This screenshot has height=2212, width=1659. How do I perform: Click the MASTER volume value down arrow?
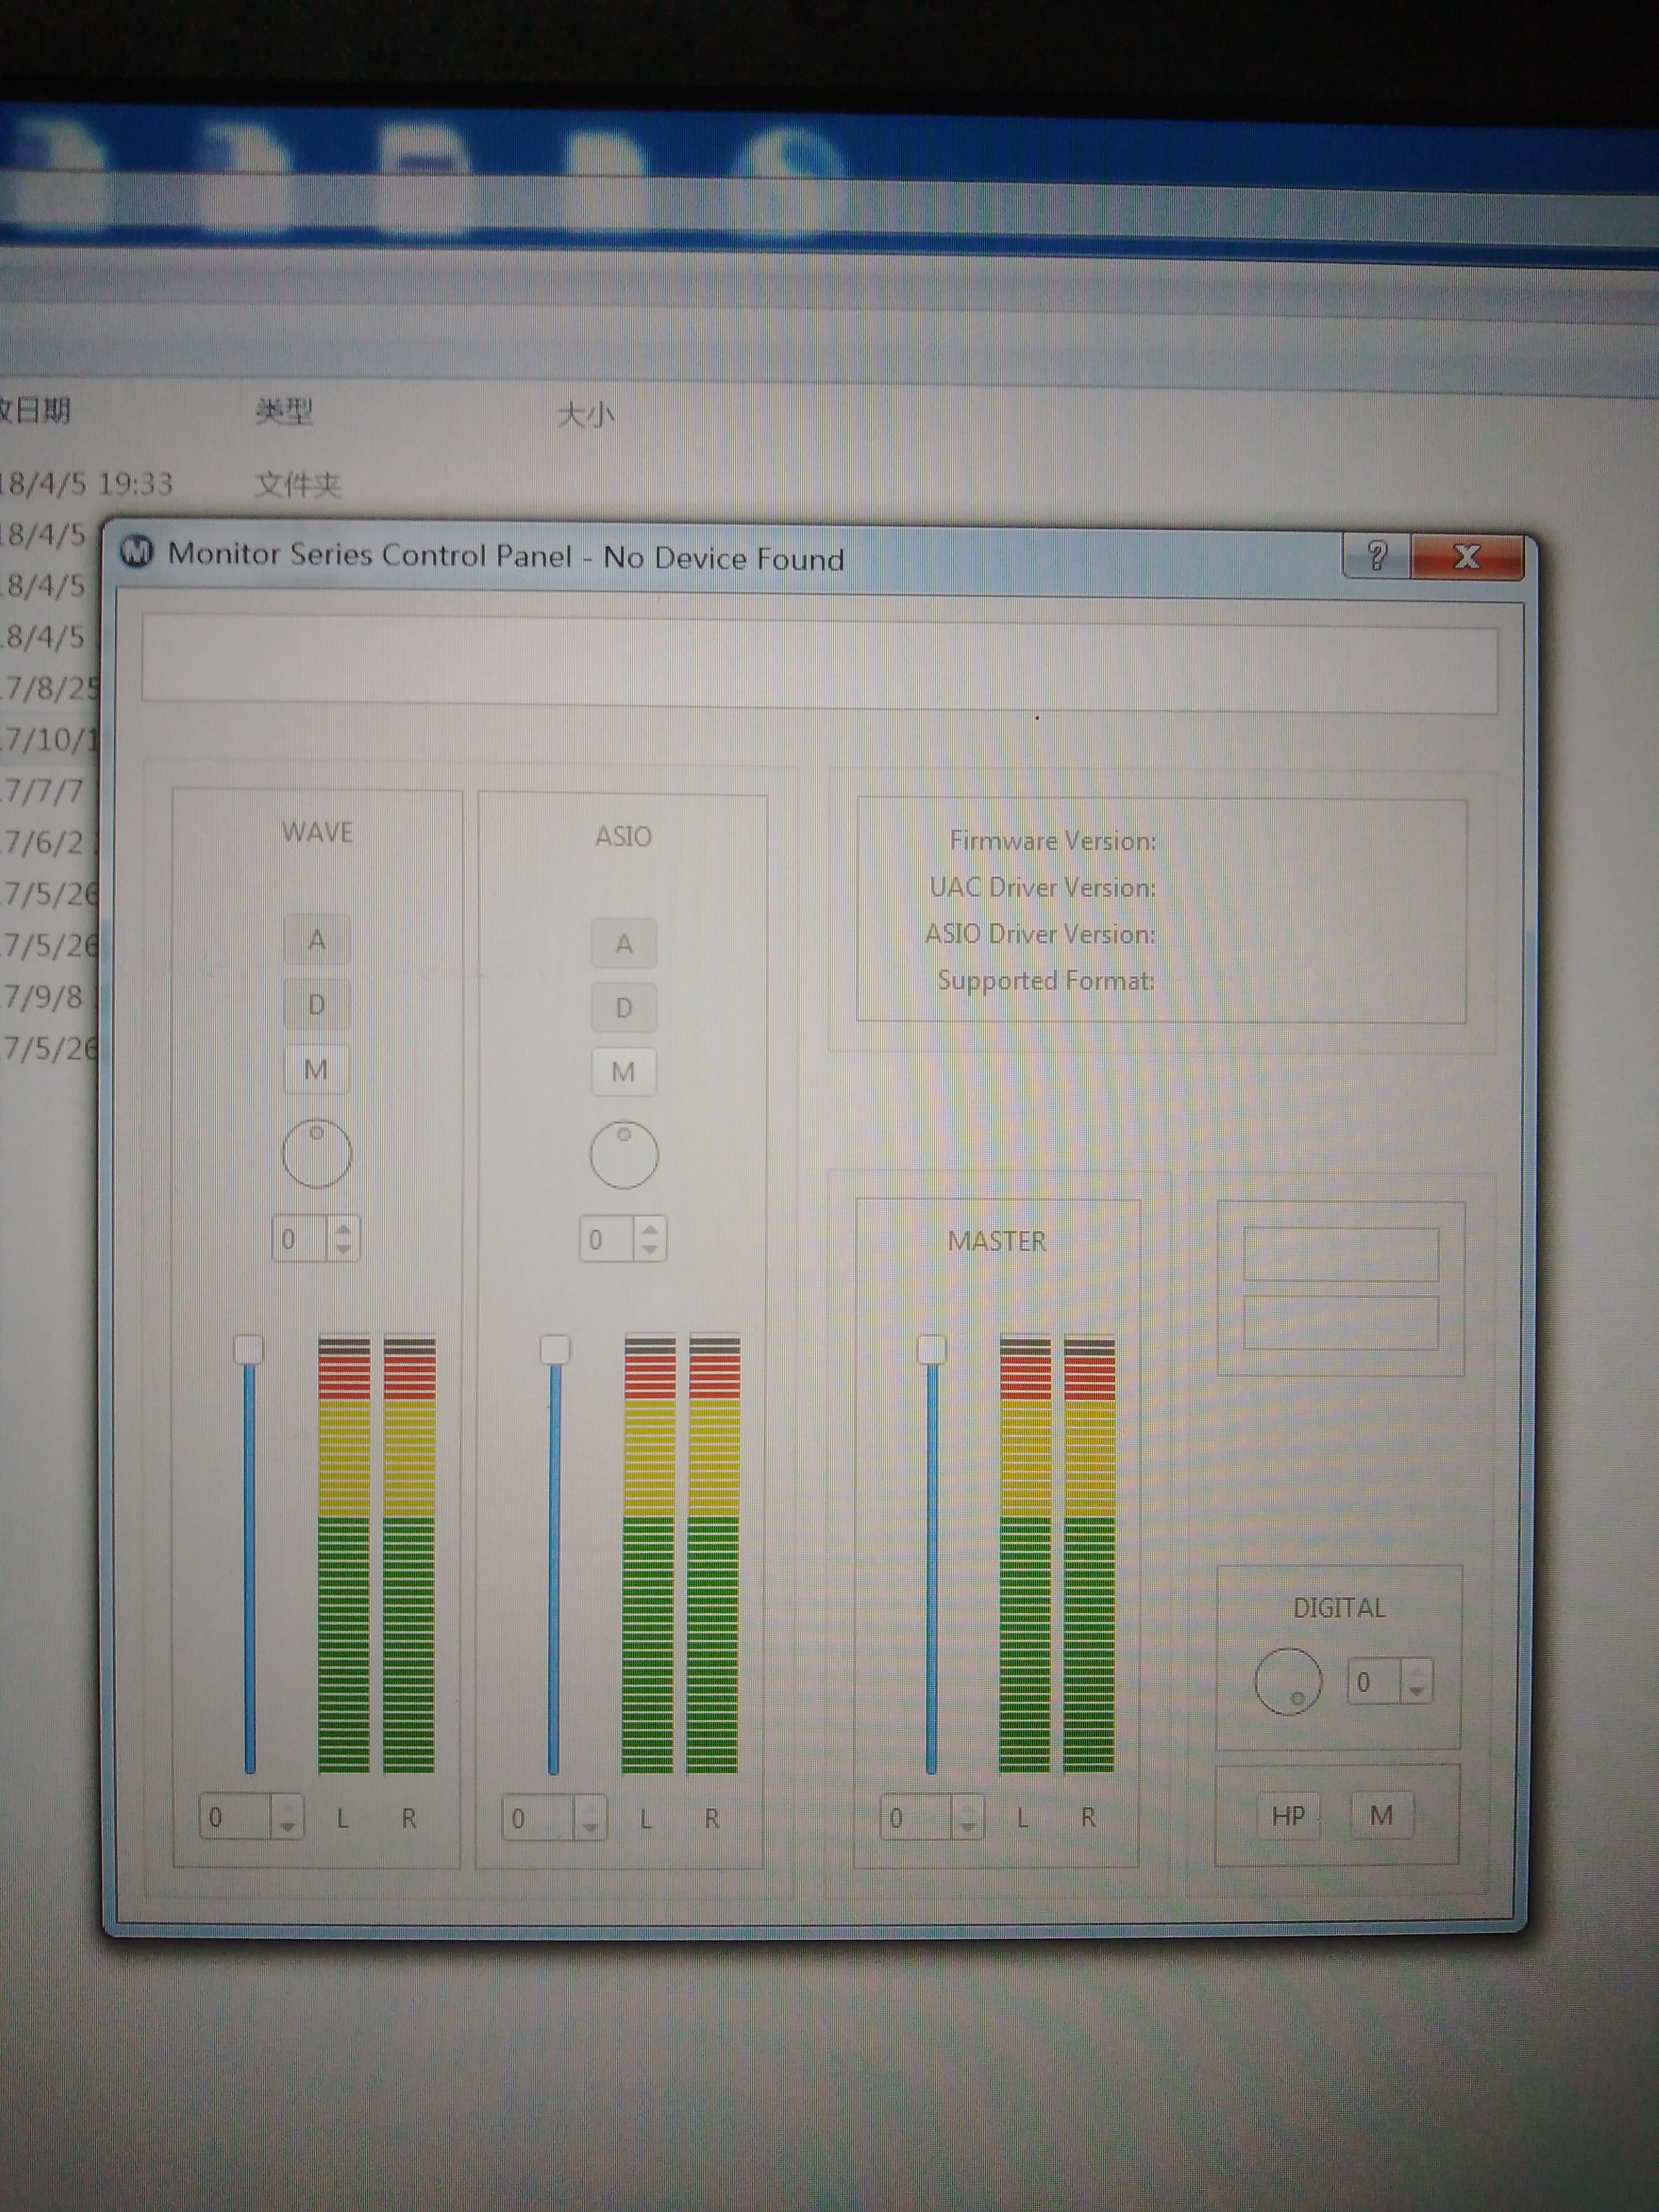[x=967, y=1825]
